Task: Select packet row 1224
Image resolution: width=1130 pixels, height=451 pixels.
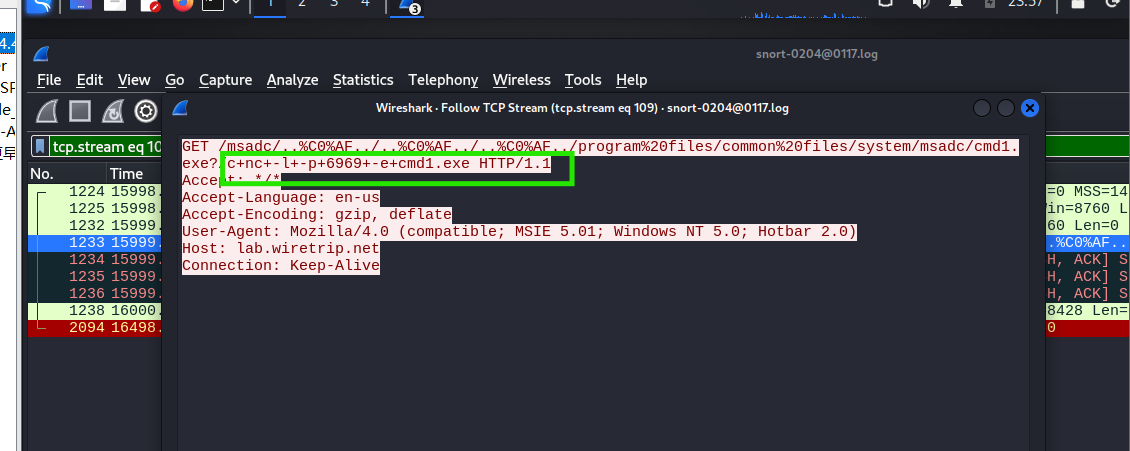Action: [96, 192]
